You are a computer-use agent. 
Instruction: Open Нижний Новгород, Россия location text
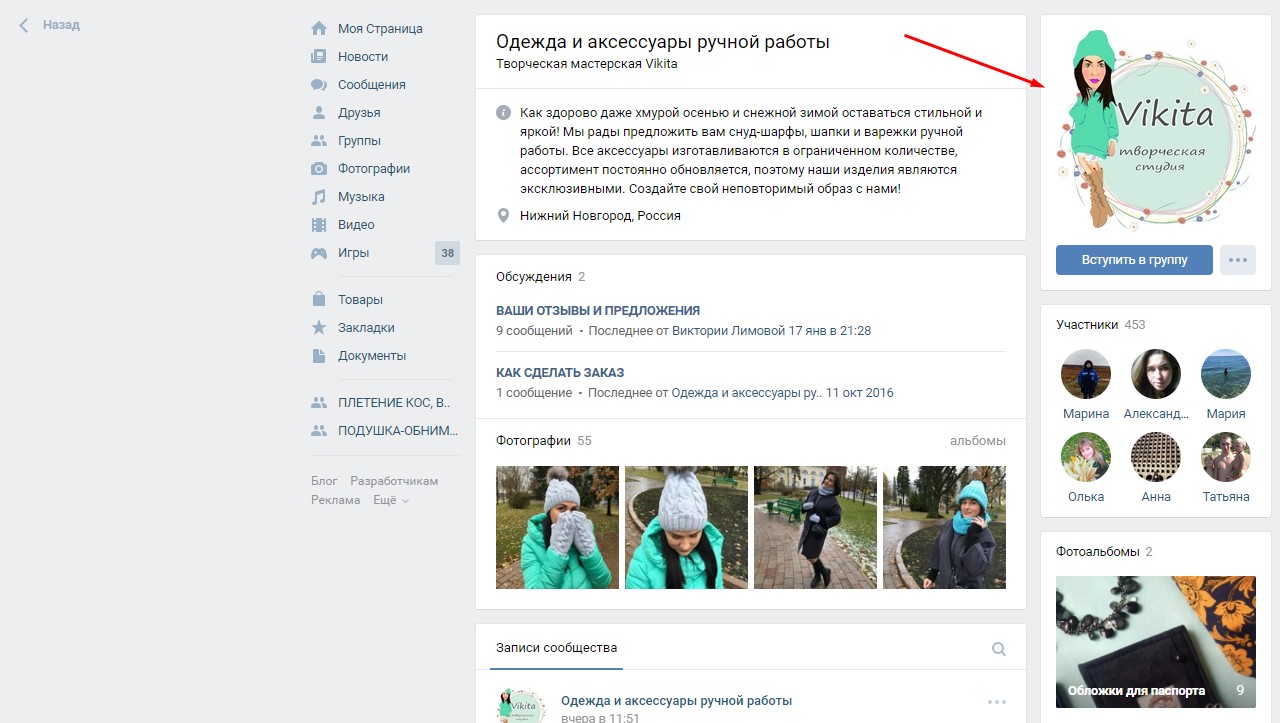tap(600, 216)
